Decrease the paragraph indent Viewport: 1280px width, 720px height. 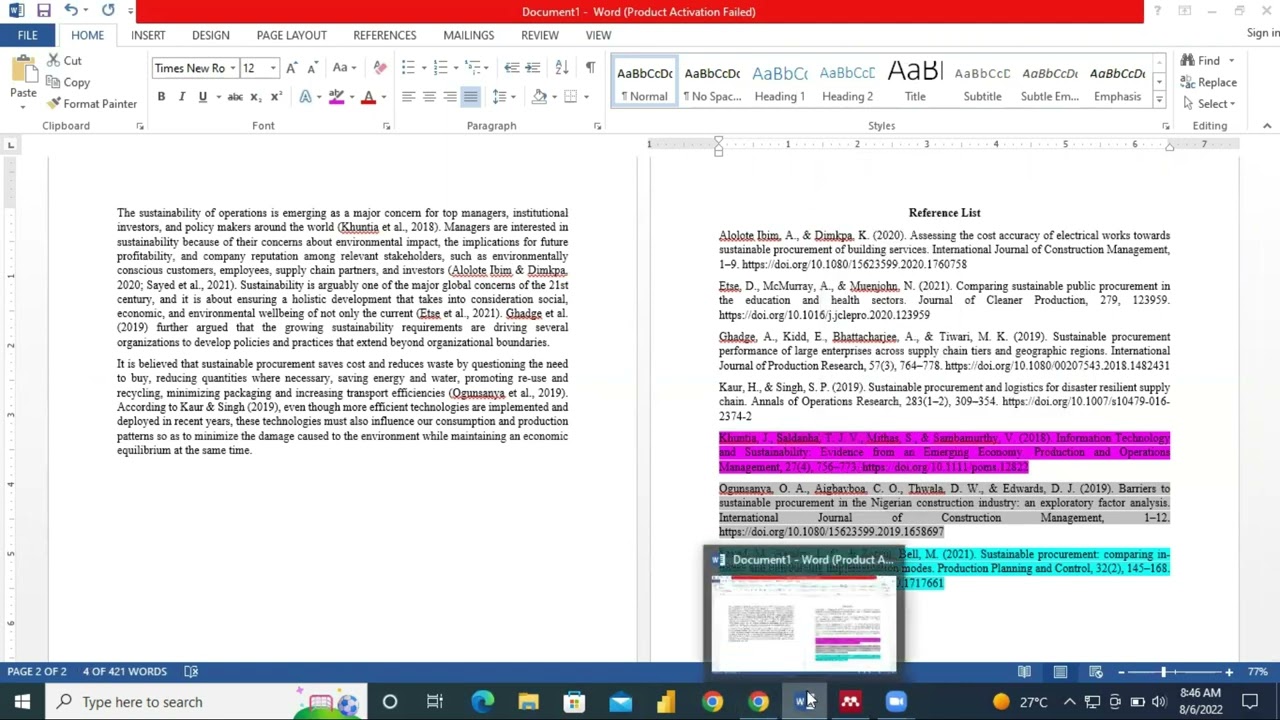(x=511, y=68)
